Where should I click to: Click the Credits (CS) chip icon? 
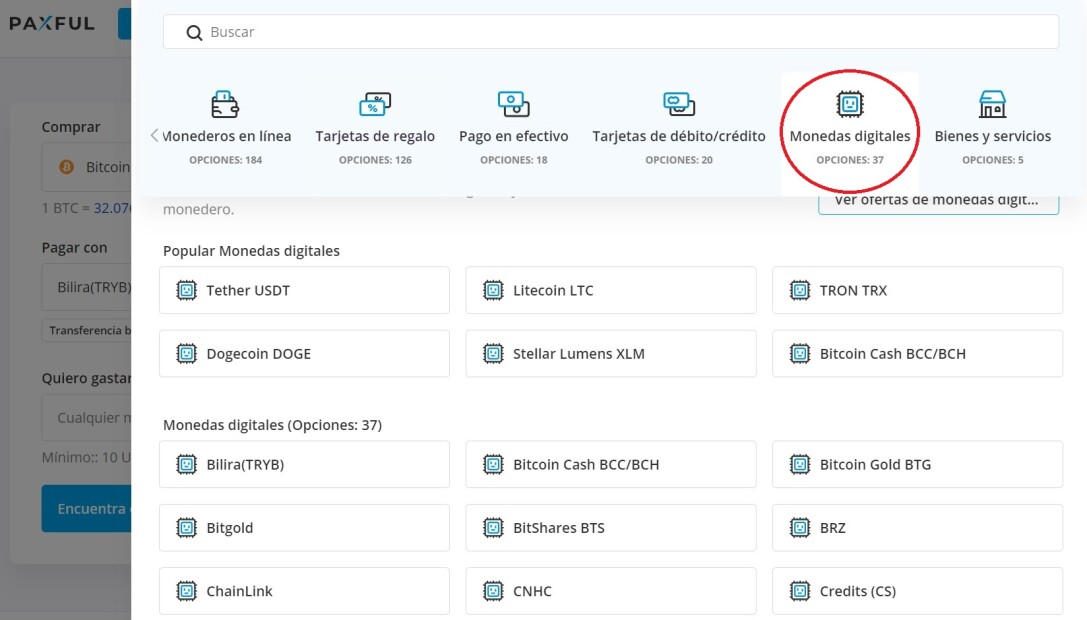click(x=800, y=591)
